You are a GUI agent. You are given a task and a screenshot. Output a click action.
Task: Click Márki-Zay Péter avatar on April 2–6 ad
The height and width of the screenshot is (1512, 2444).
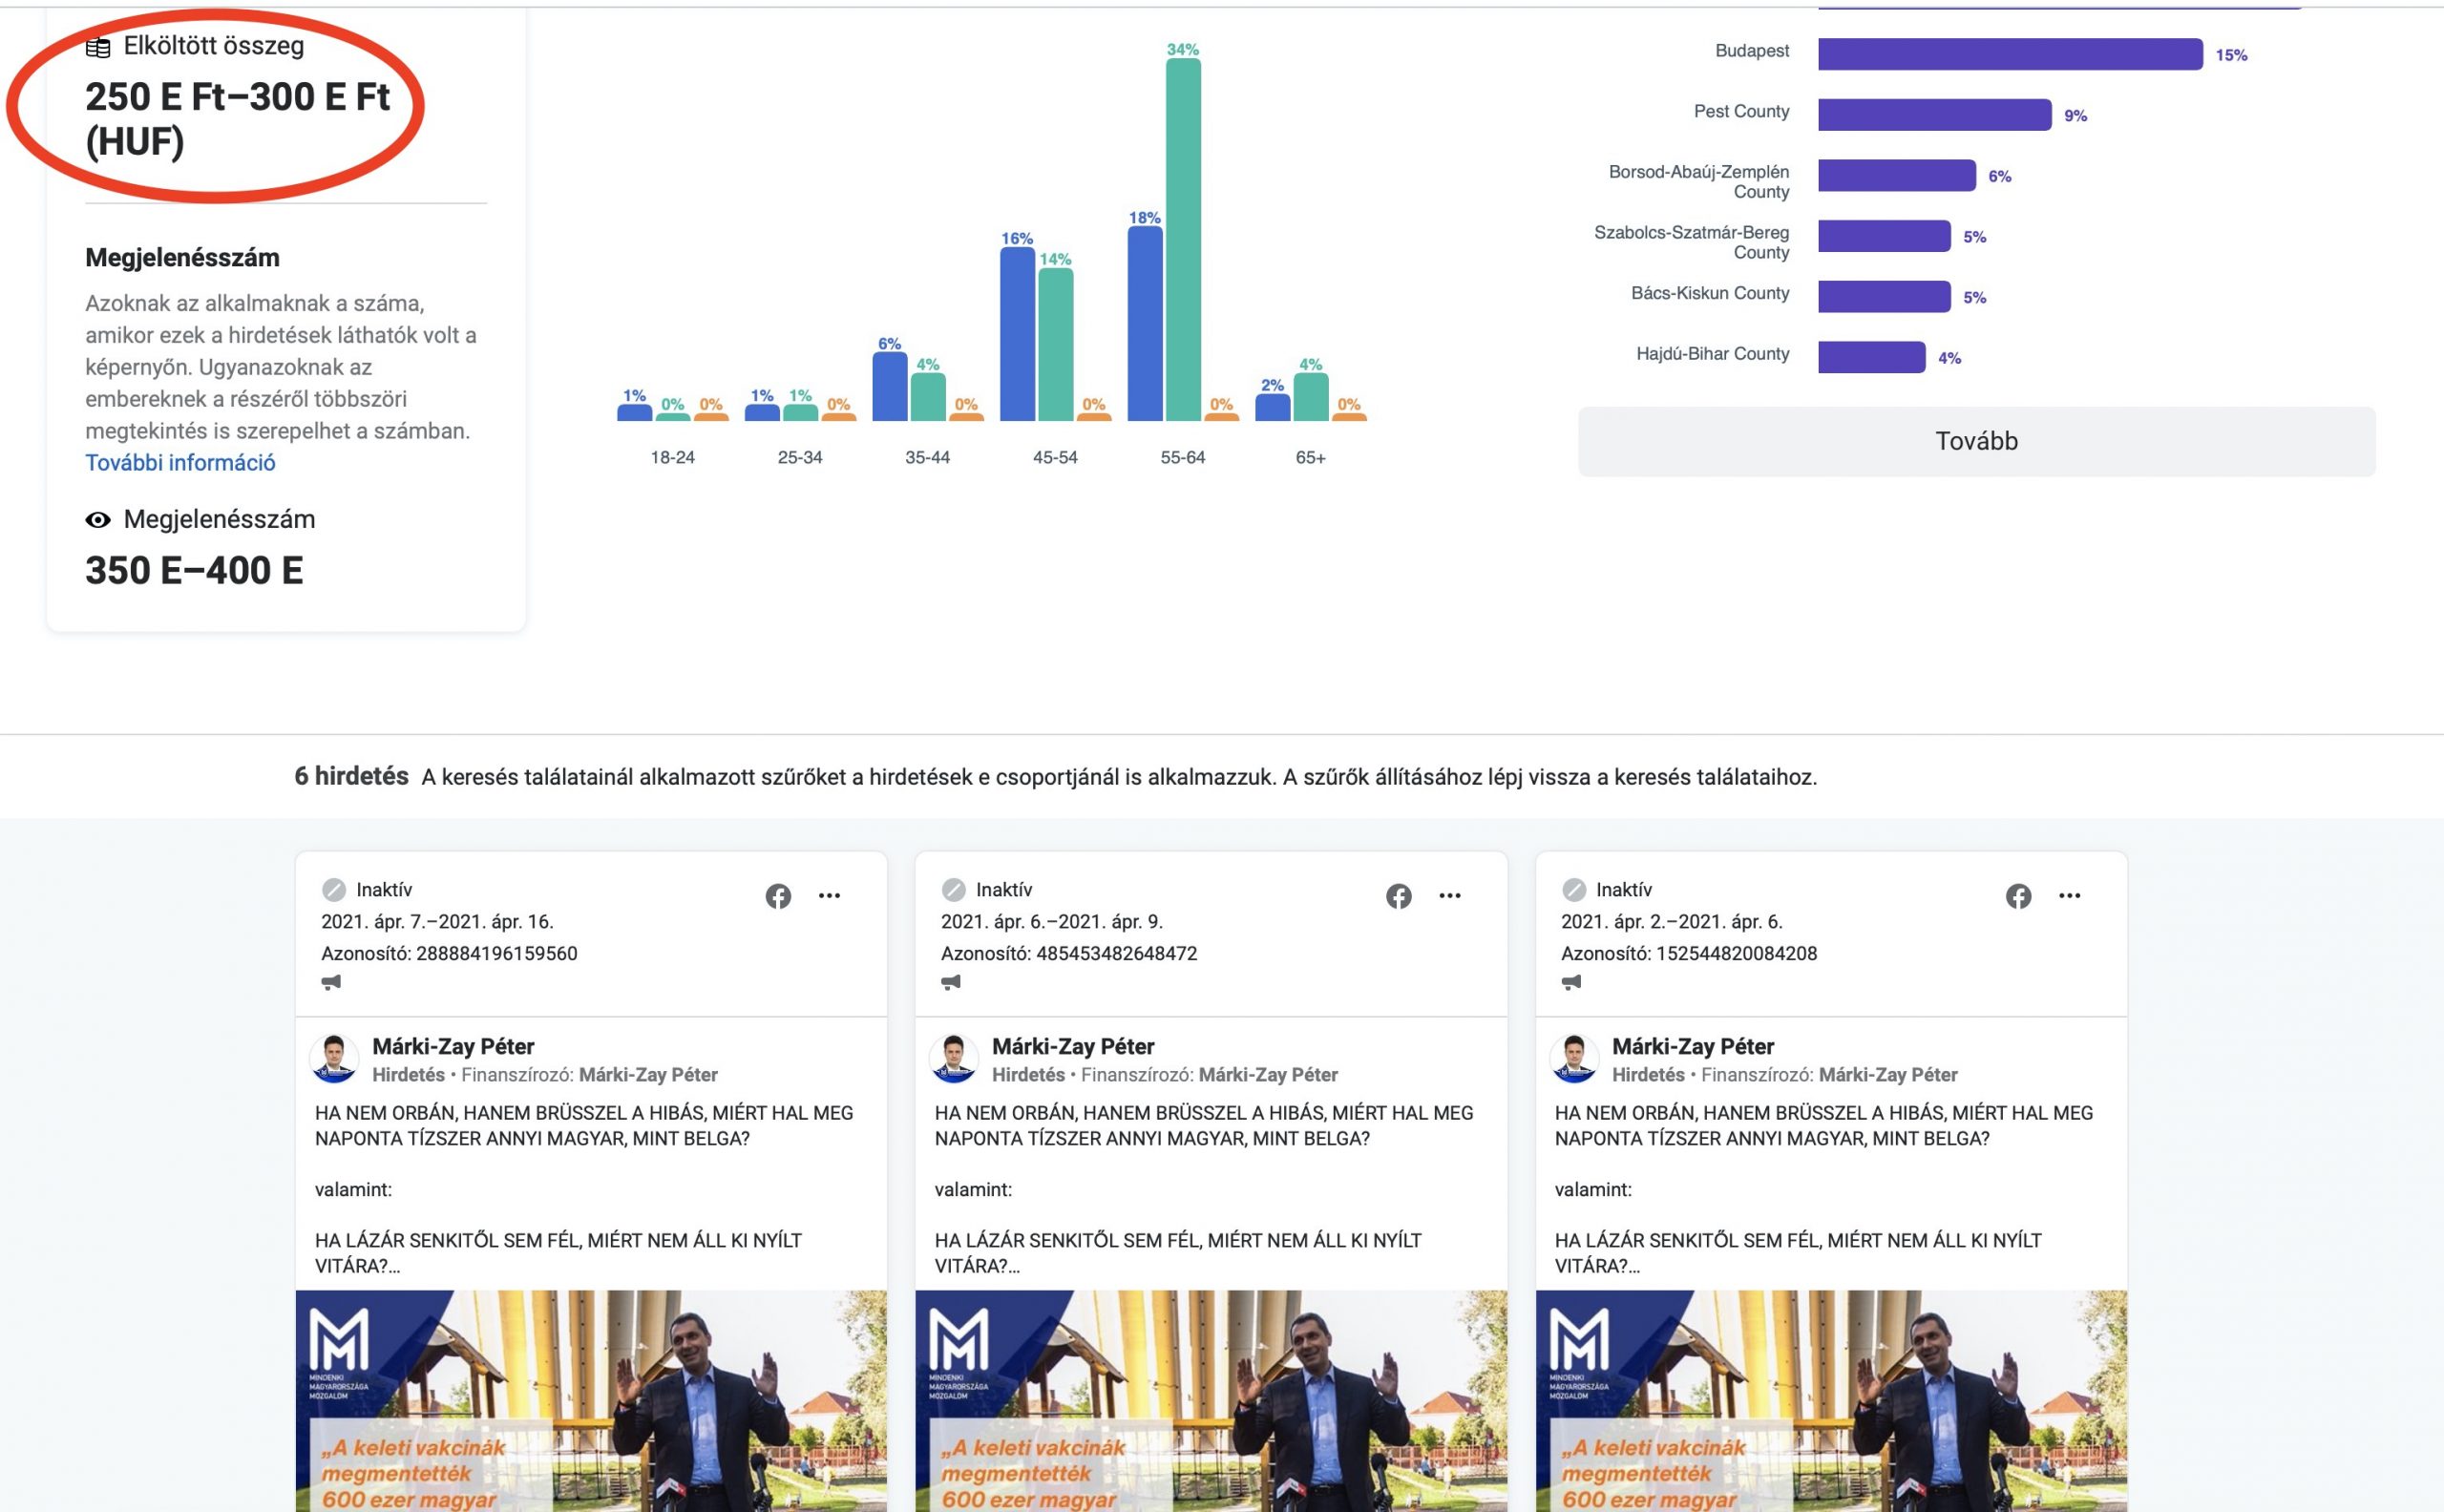click(x=1574, y=1059)
